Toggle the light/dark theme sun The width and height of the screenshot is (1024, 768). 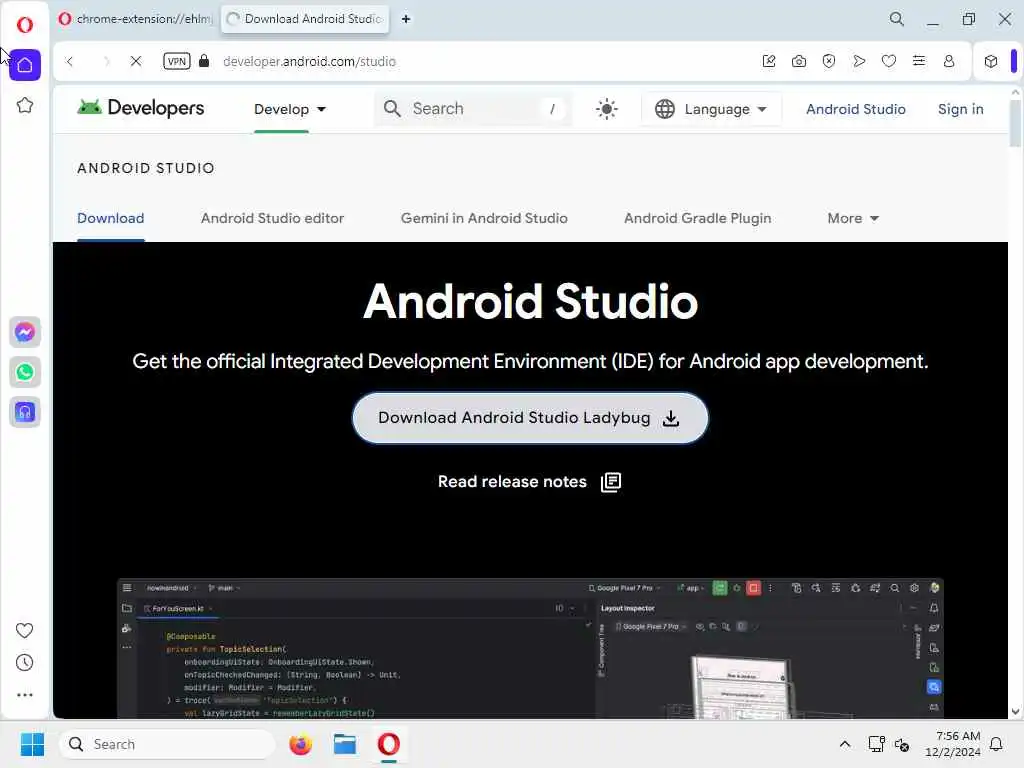click(x=607, y=109)
